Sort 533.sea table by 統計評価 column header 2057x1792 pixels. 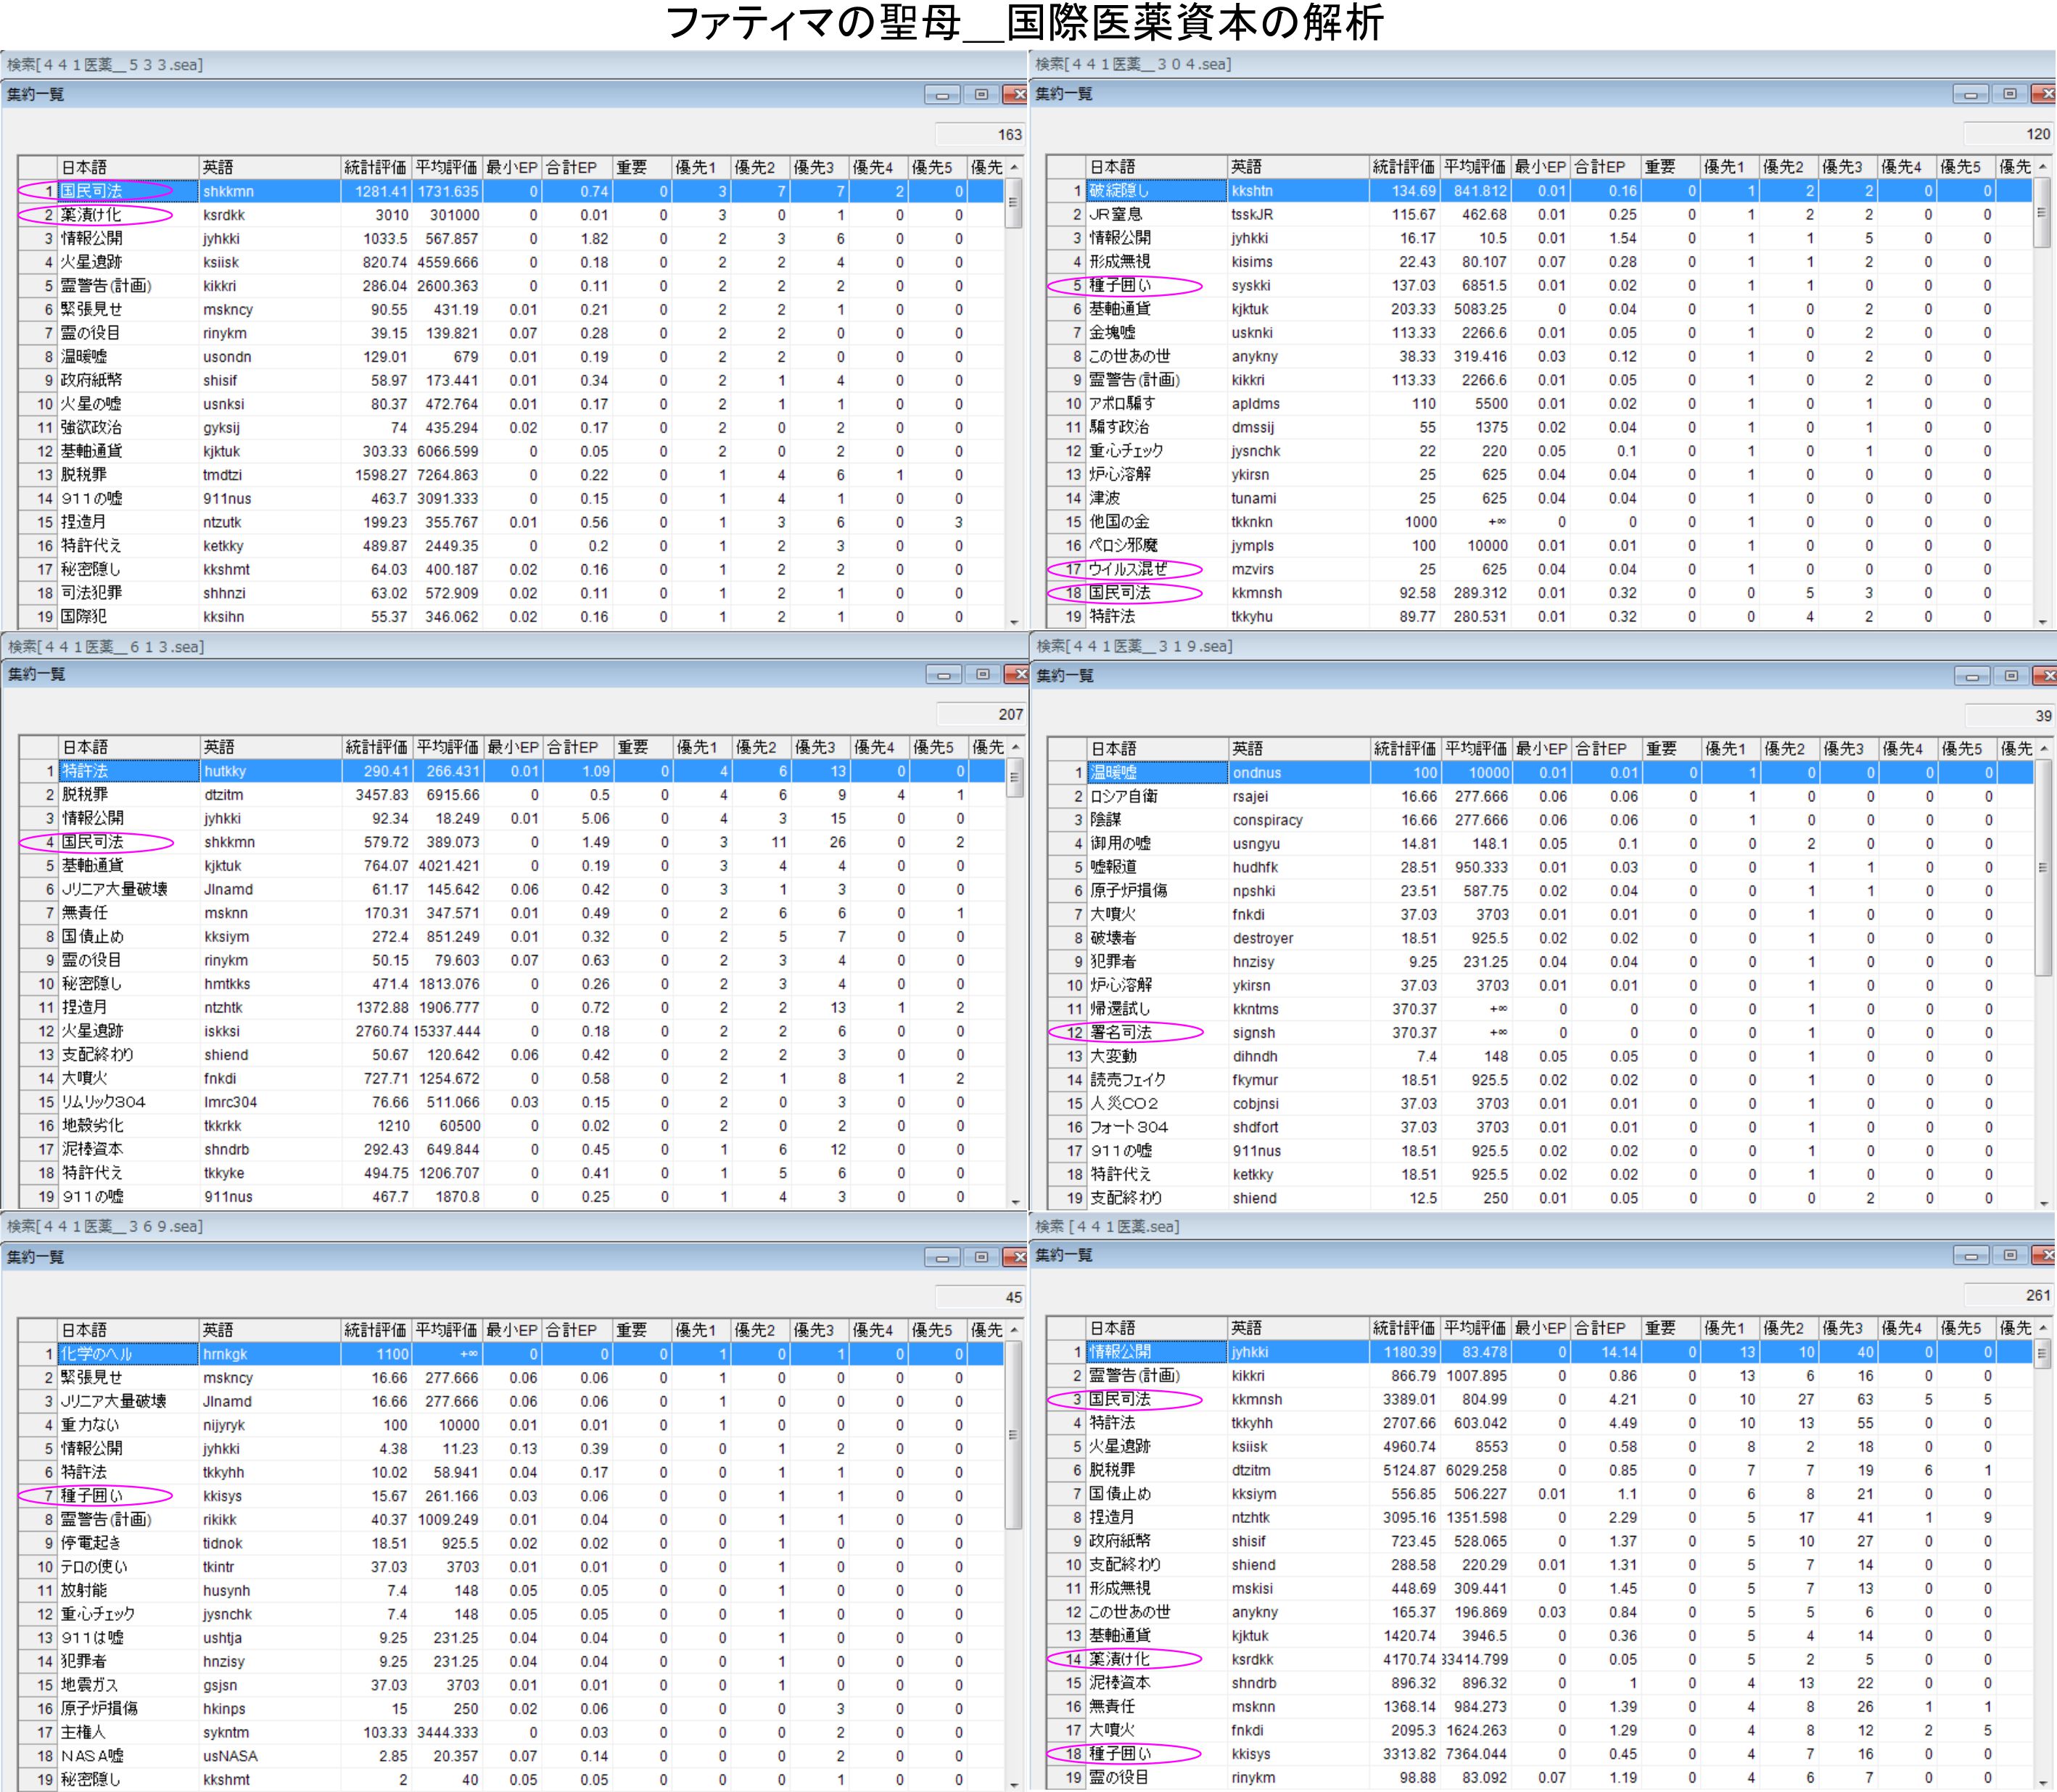coord(374,167)
